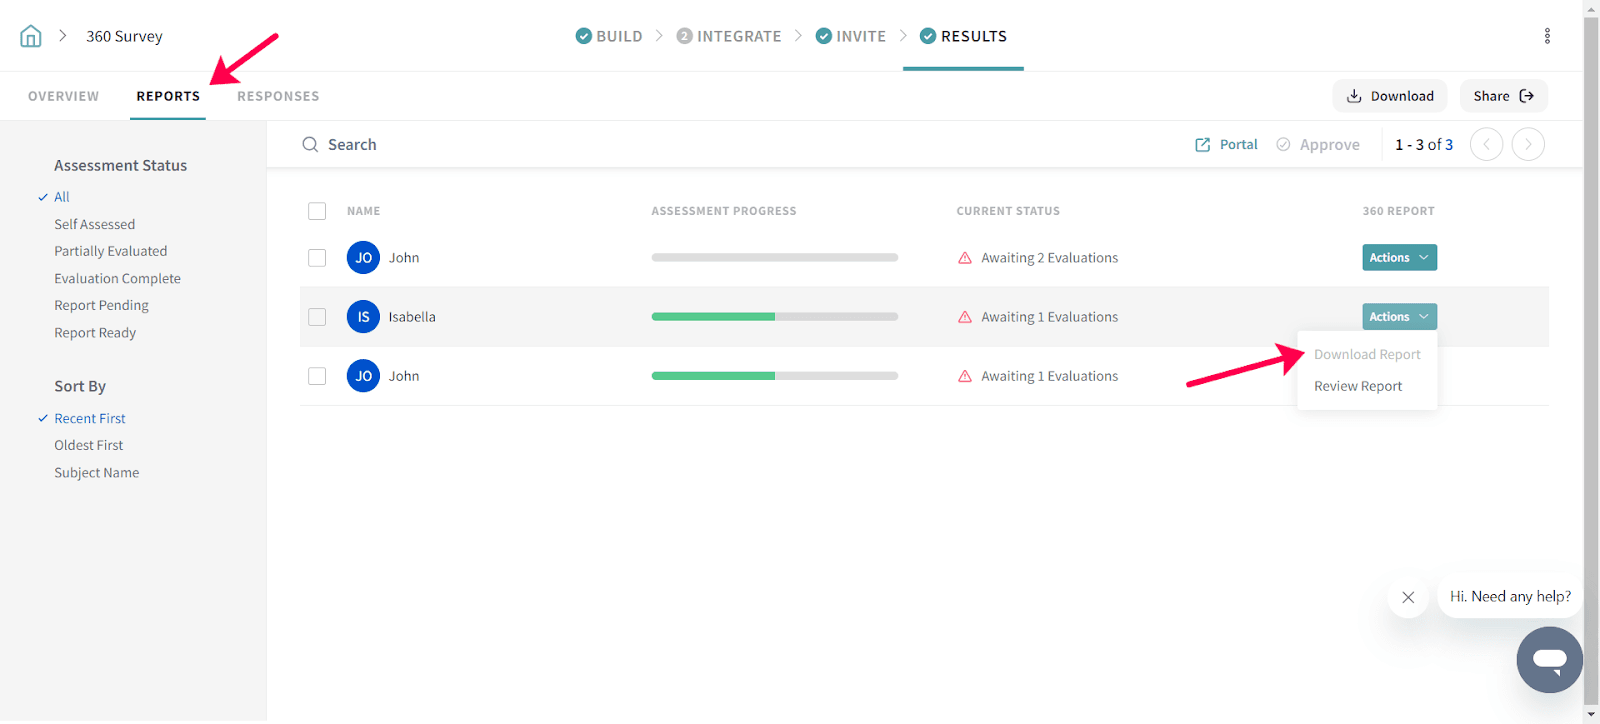Viewport: 1600px width, 724px height.
Task: Click Isabella's IS avatar icon
Action: point(363,317)
